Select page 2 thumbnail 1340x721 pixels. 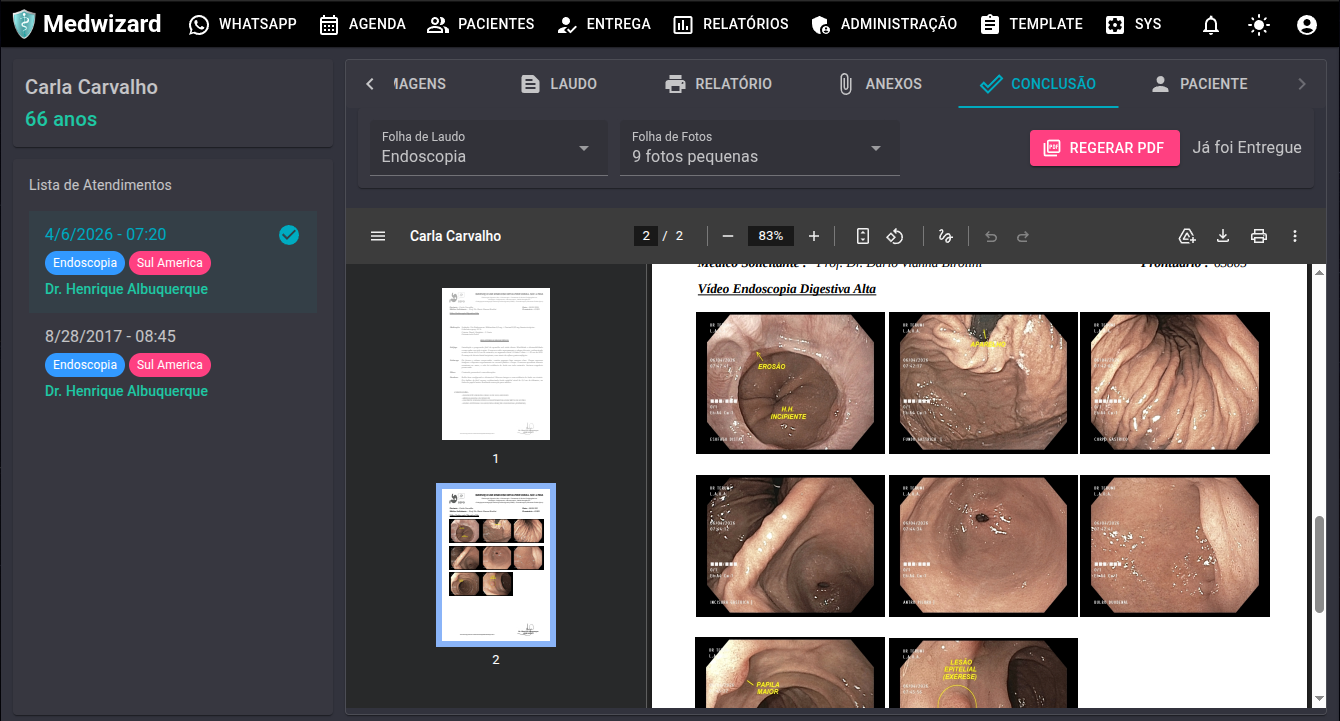pyautogui.click(x=496, y=565)
